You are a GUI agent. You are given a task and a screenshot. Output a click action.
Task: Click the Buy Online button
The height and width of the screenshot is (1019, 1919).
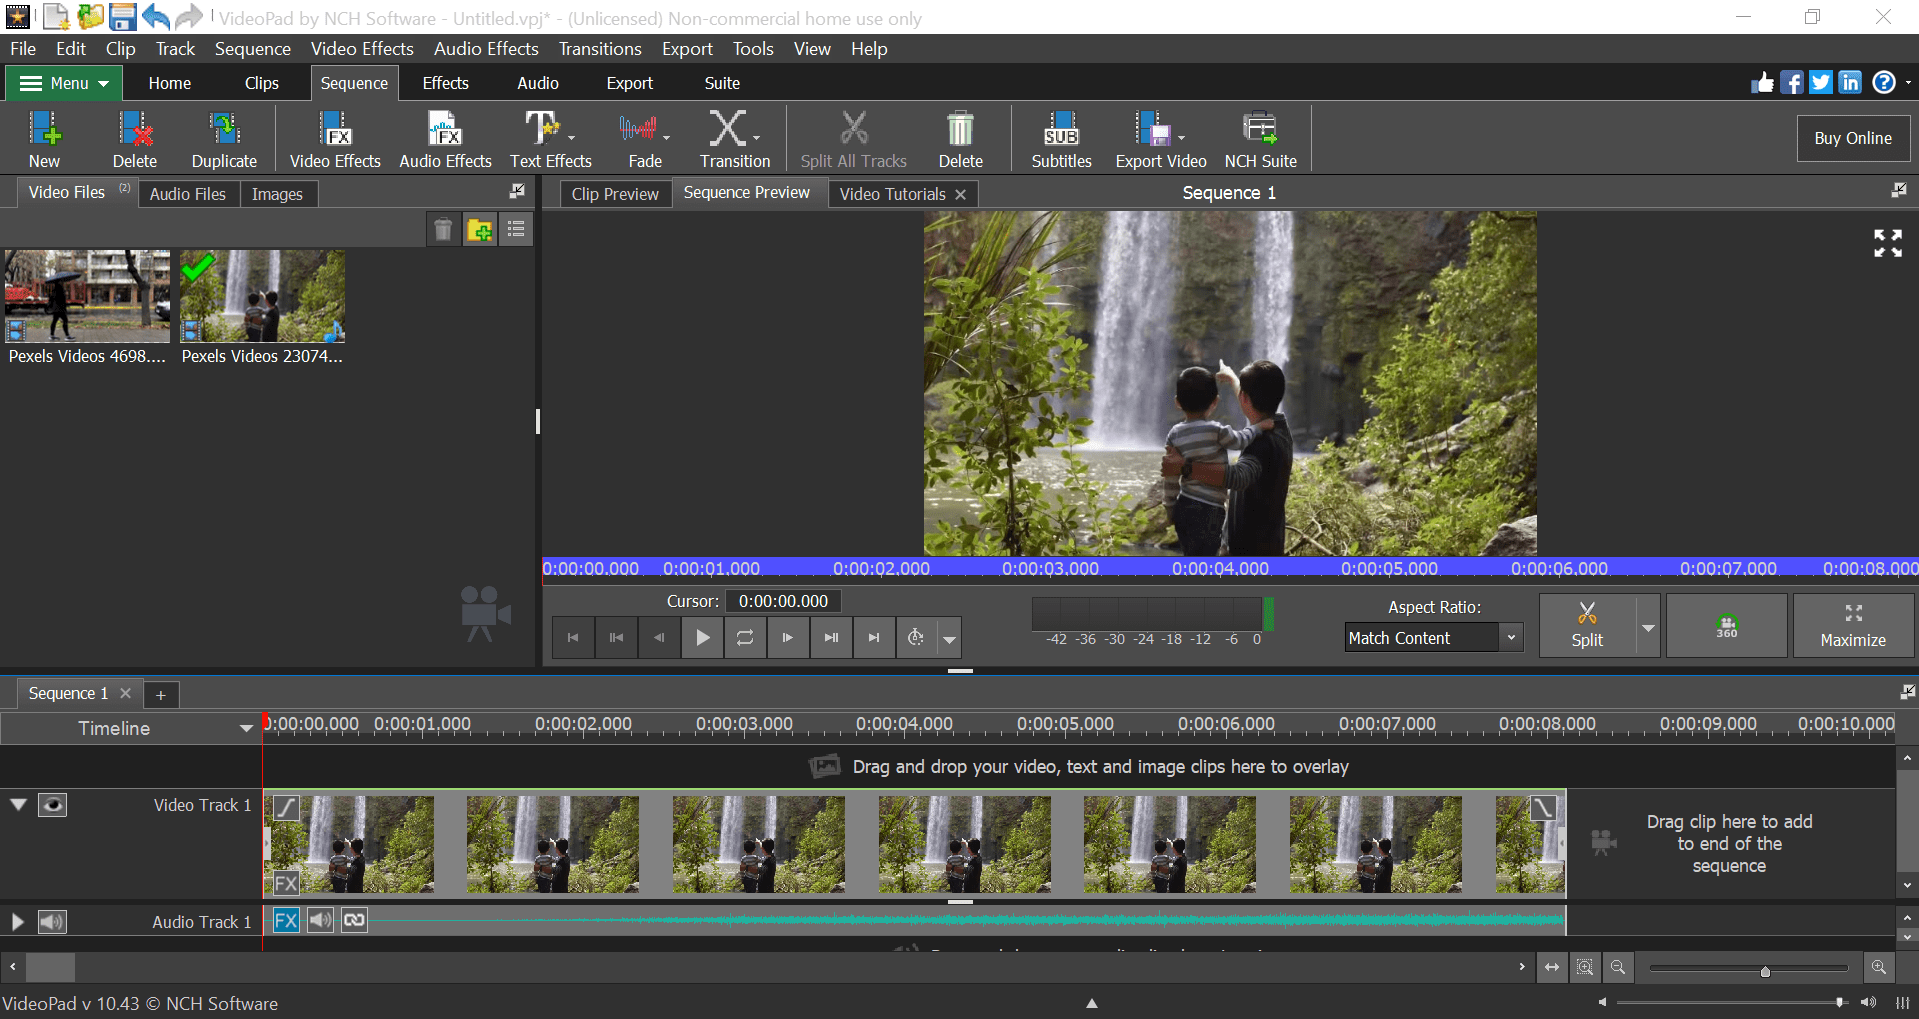pyautogui.click(x=1853, y=138)
